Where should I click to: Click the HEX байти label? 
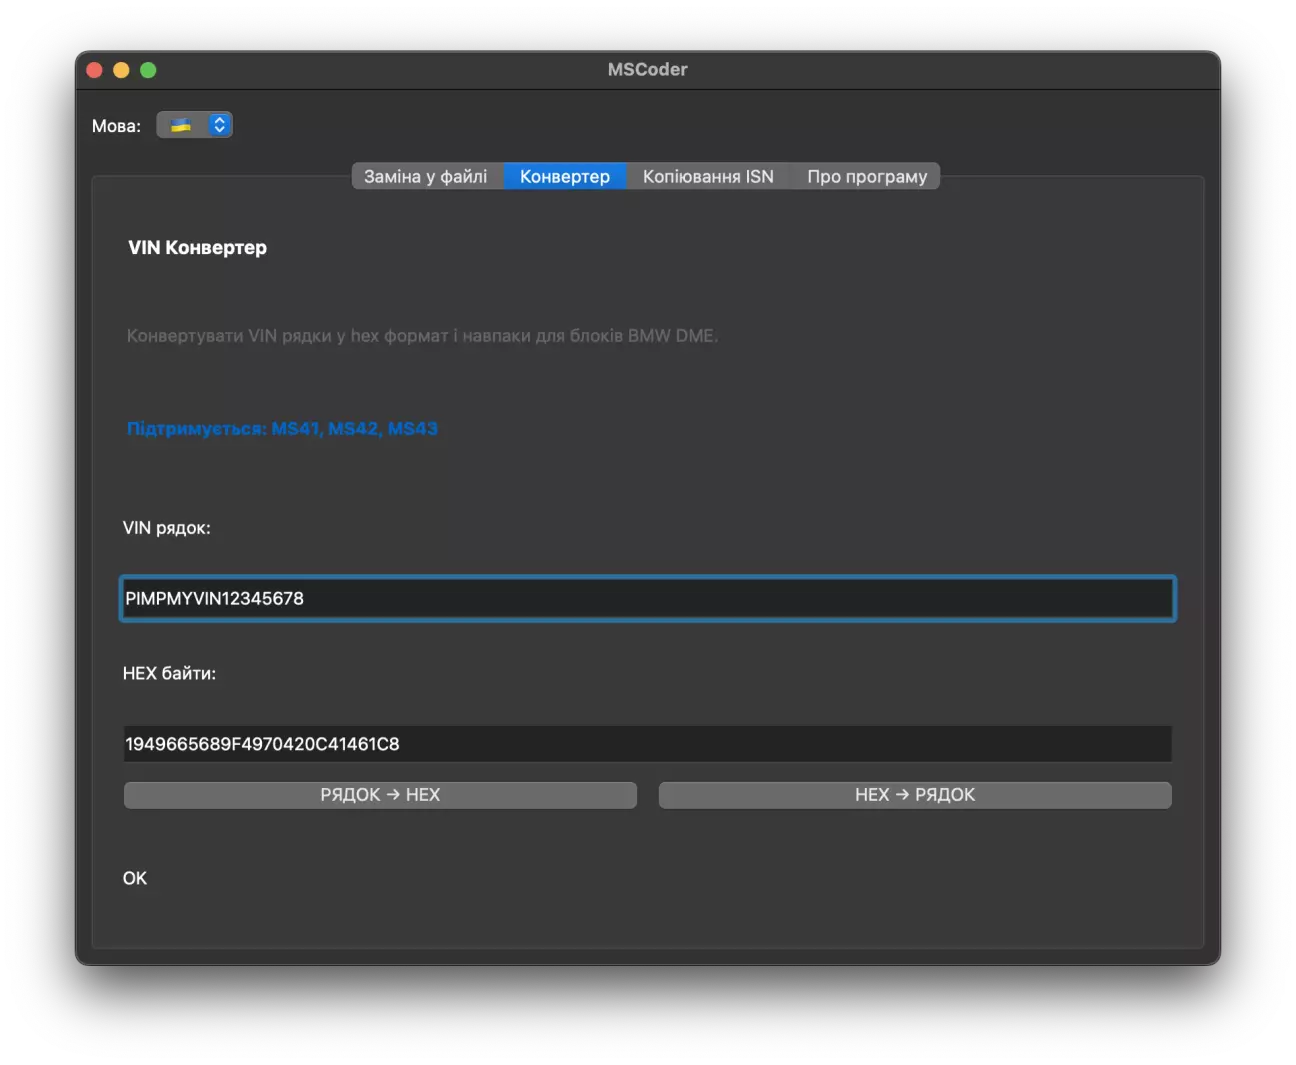coord(169,674)
